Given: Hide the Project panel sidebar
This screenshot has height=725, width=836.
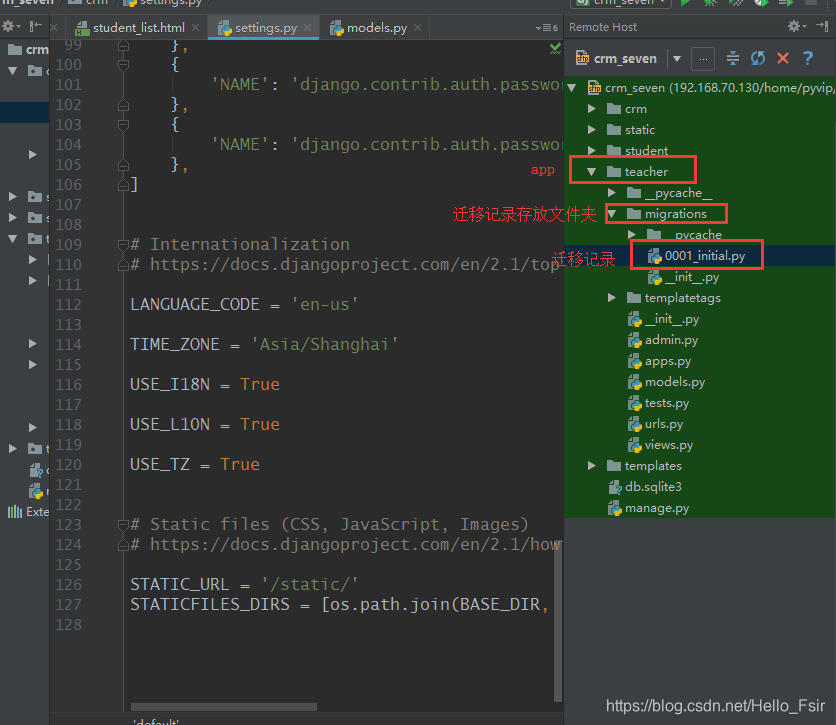Looking at the screenshot, I should (x=36, y=26).
